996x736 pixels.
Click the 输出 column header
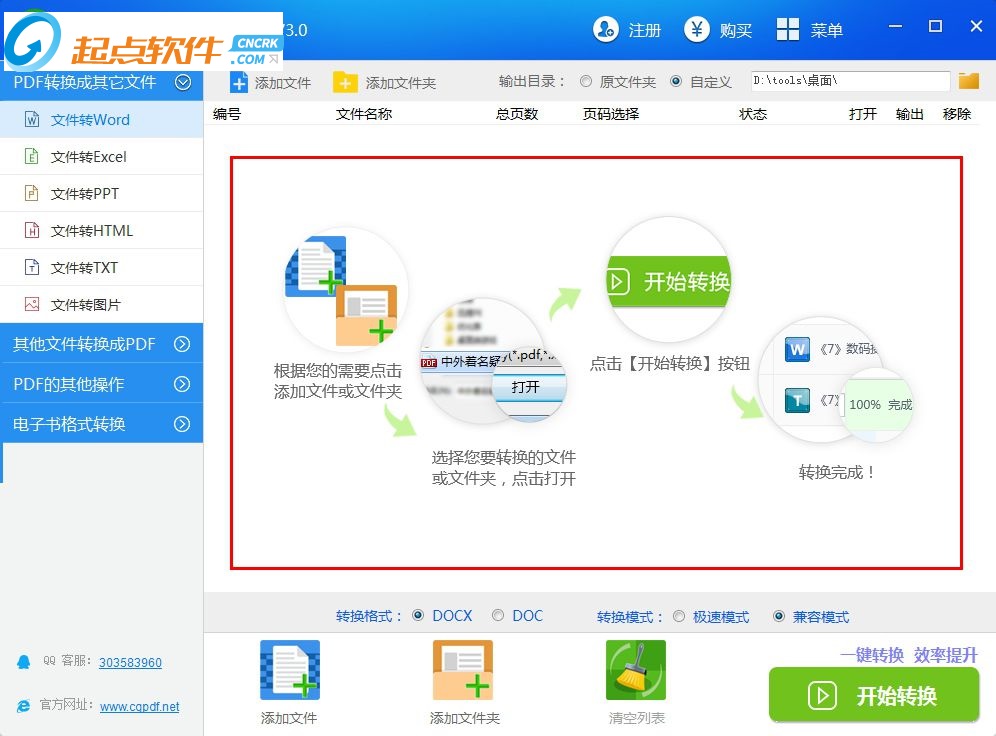pyautogui.click(x=910, y=114)
